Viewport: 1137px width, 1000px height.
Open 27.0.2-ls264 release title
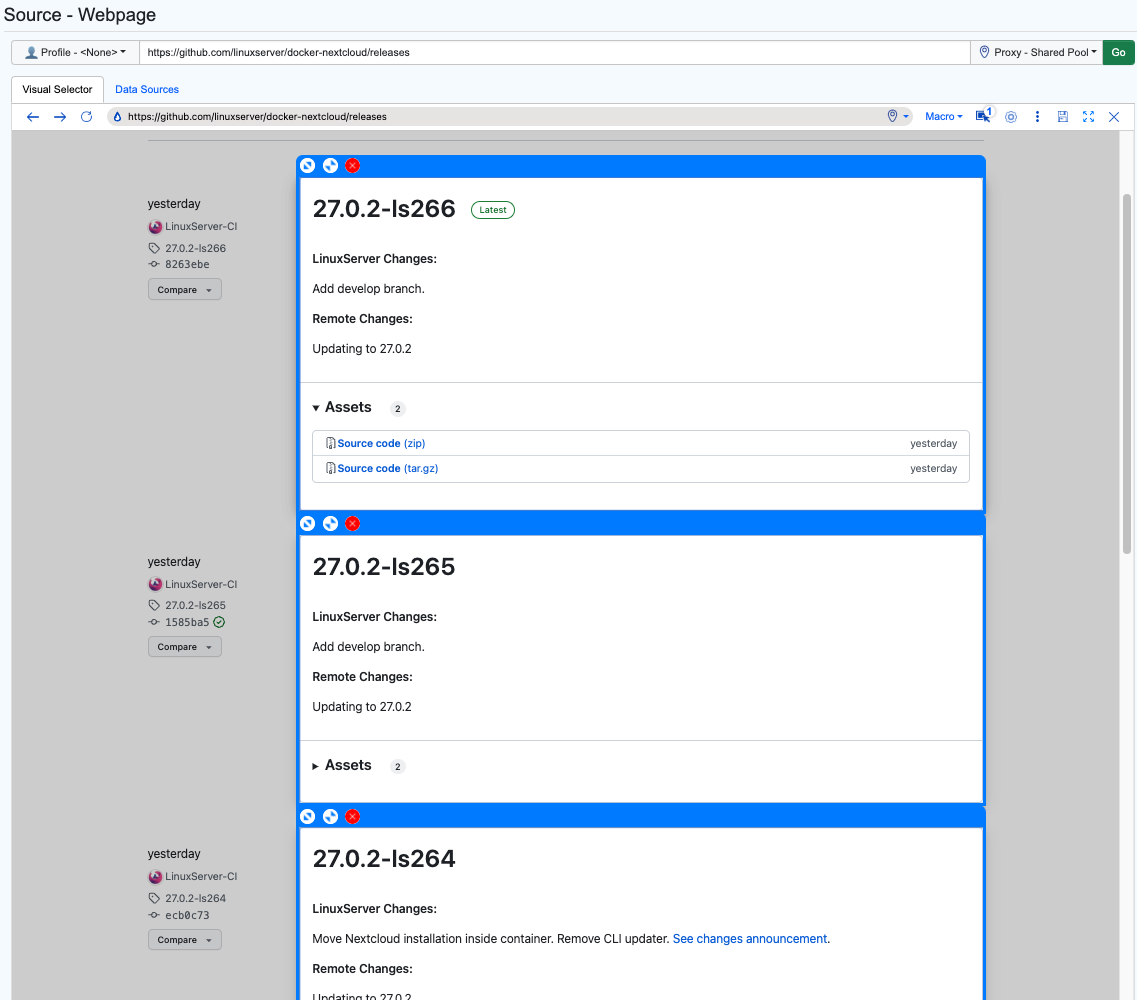click(x=384, y=859)
